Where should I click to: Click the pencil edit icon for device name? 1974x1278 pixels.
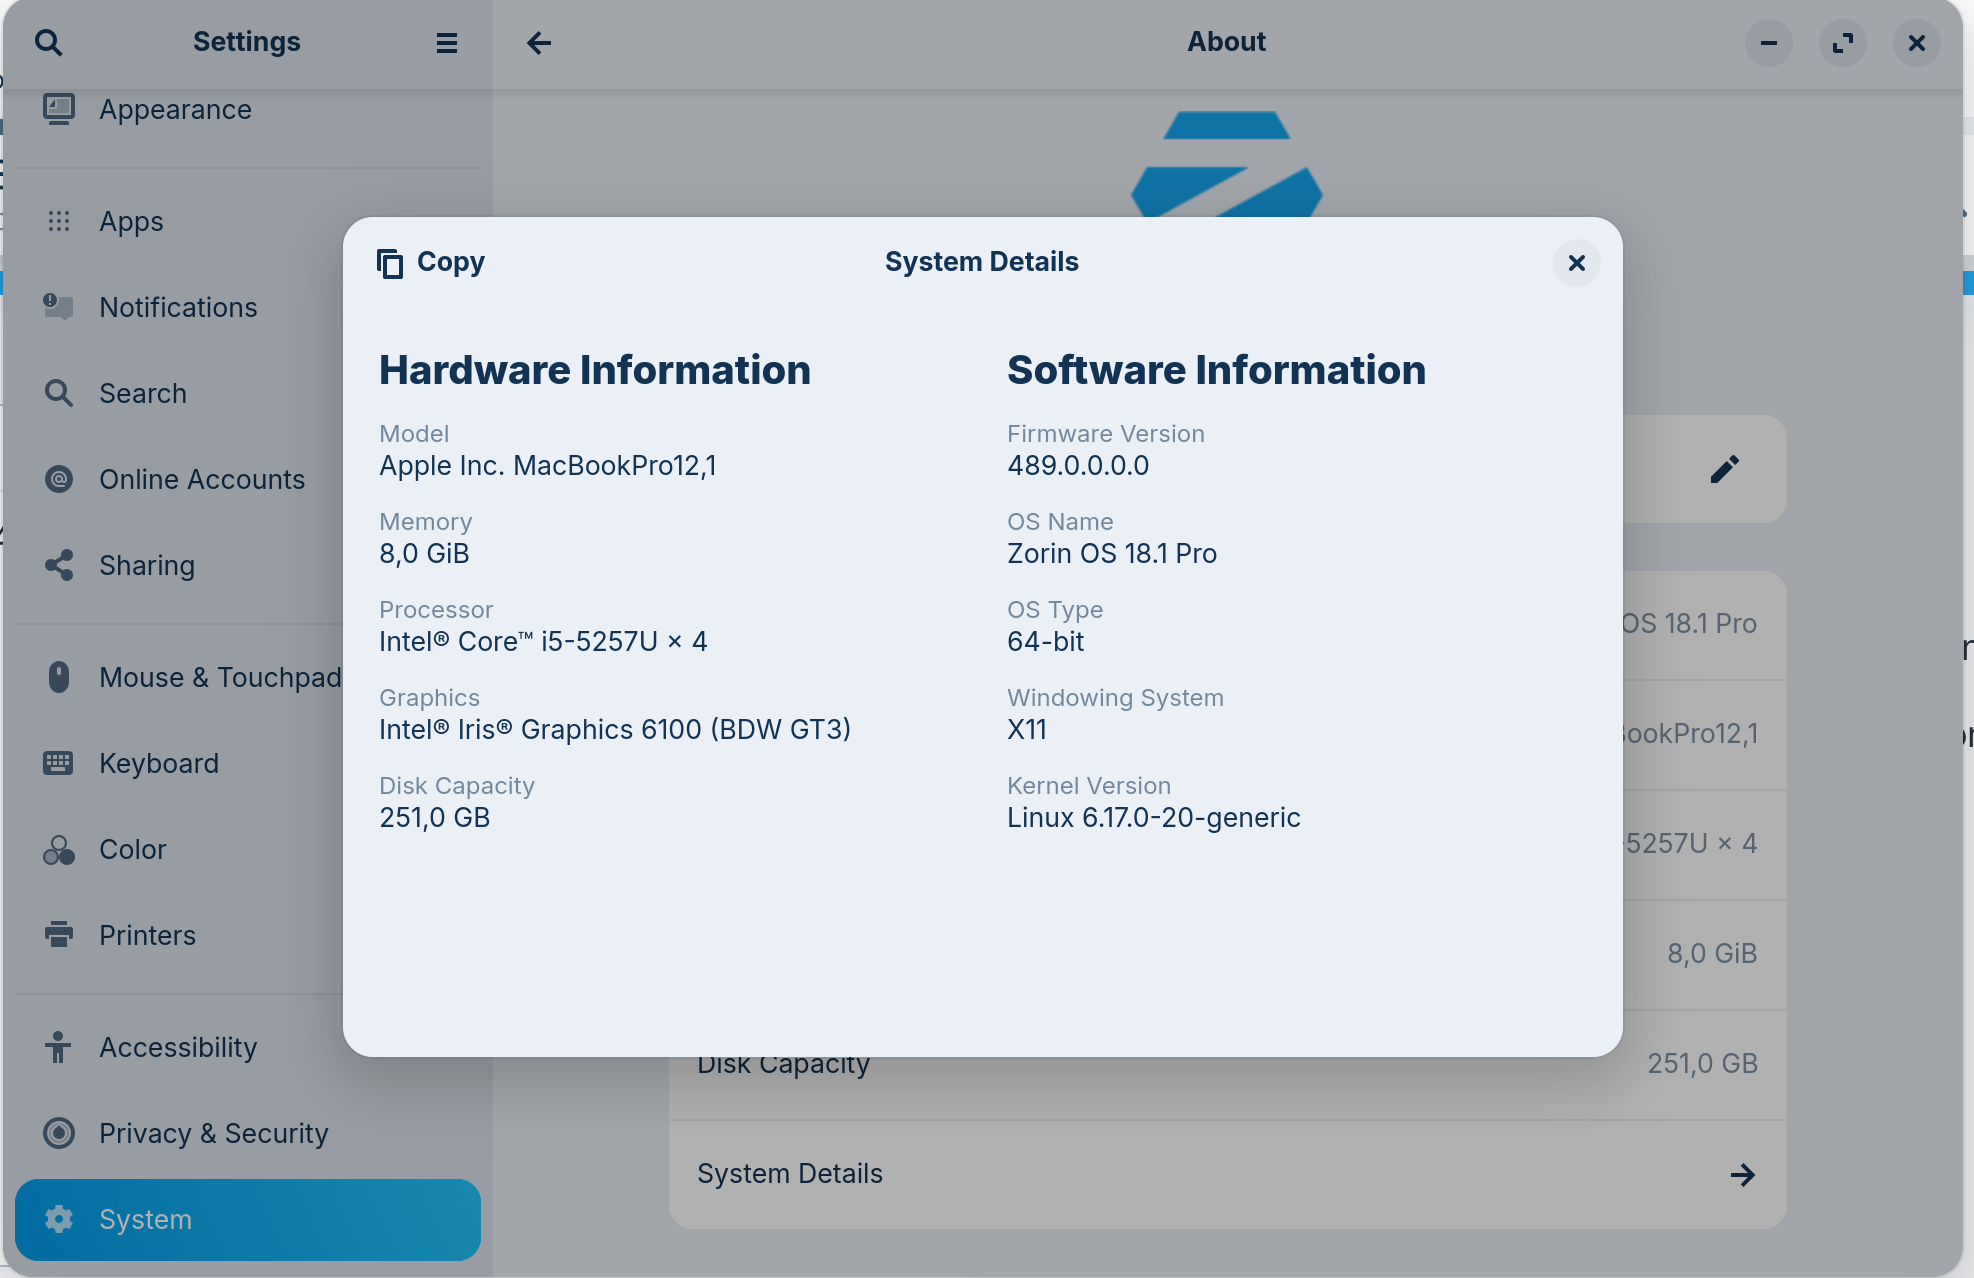(x=1724, y=469)
